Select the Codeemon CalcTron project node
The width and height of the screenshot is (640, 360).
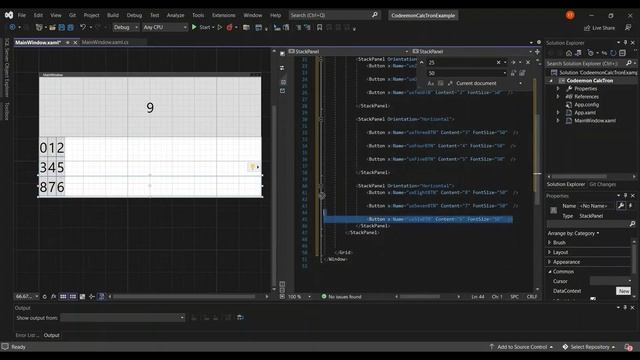coord(589,80)
